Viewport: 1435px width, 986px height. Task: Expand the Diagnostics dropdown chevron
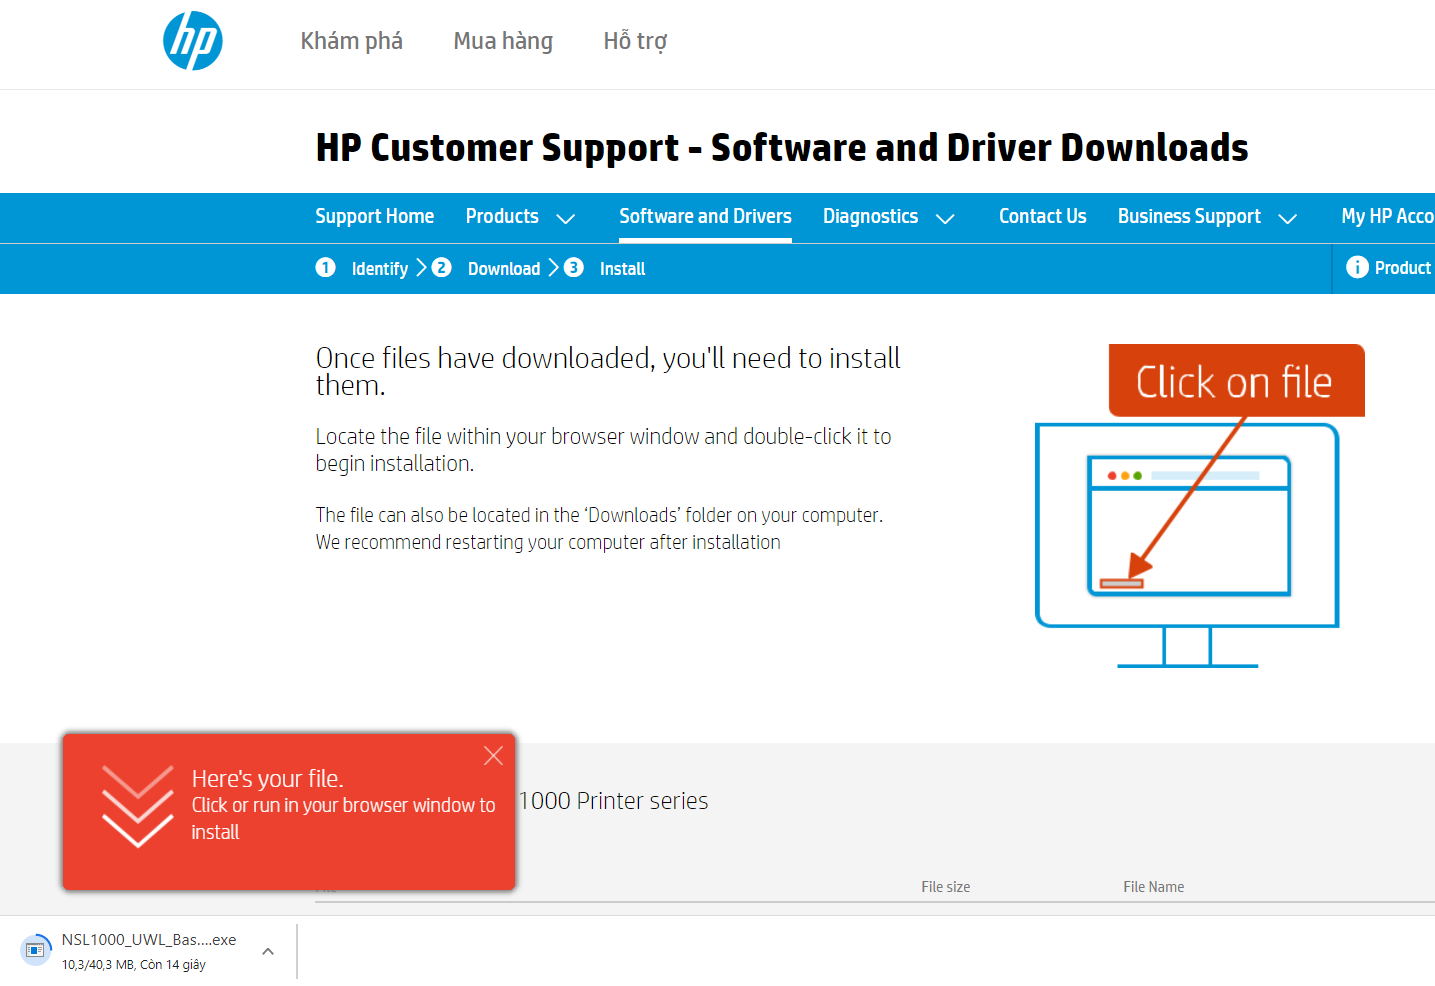(x=945, y=218)
